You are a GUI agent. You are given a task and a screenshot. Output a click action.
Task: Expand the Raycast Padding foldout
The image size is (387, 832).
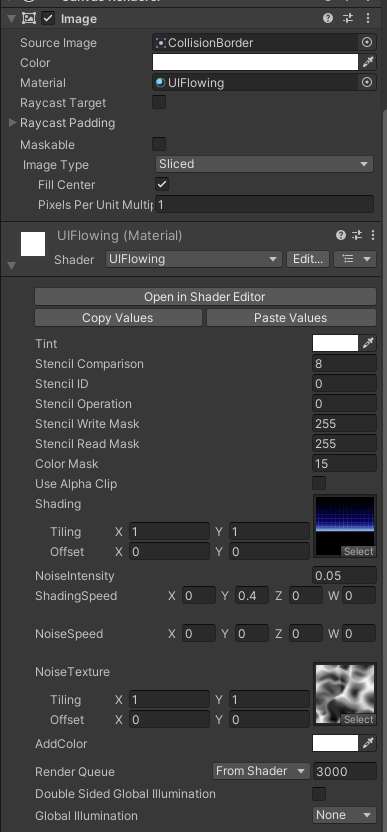tap(13, 123)
